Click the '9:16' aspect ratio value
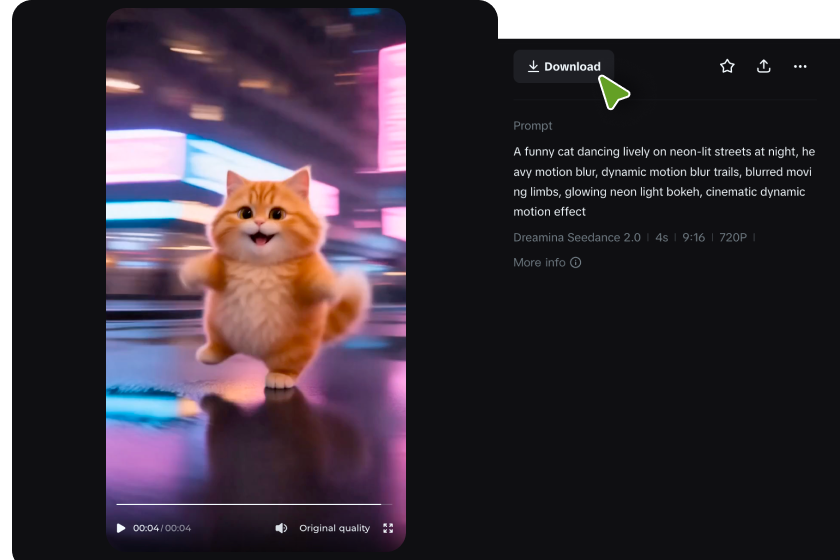This screenshot has width=840, height=560. click(693, 237)
